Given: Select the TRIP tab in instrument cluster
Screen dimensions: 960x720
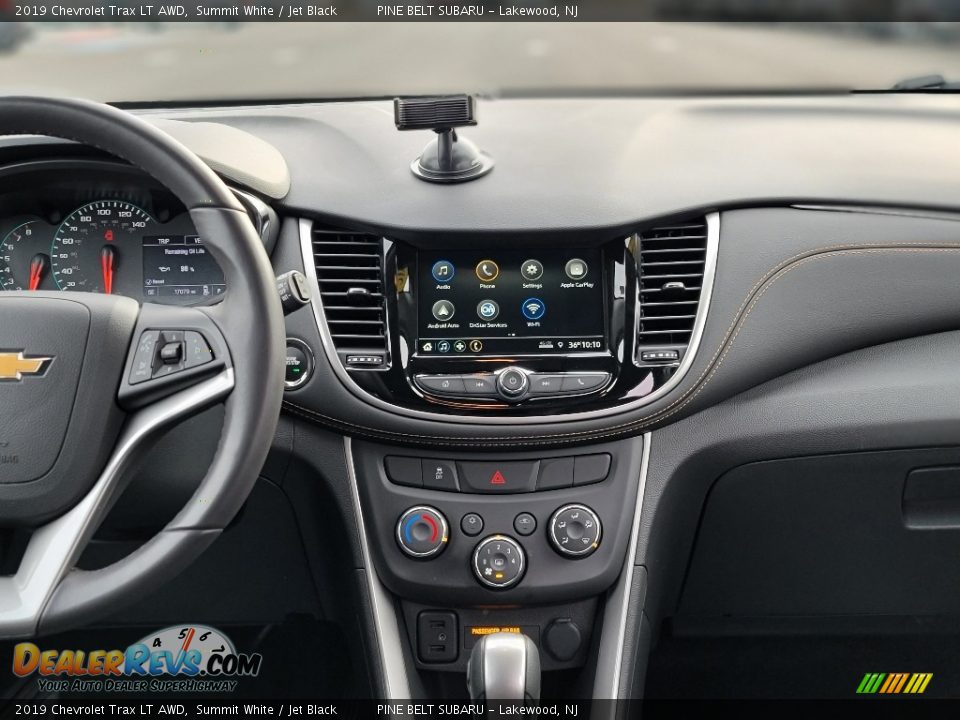Looking at the screenshot, I should 164,241.
